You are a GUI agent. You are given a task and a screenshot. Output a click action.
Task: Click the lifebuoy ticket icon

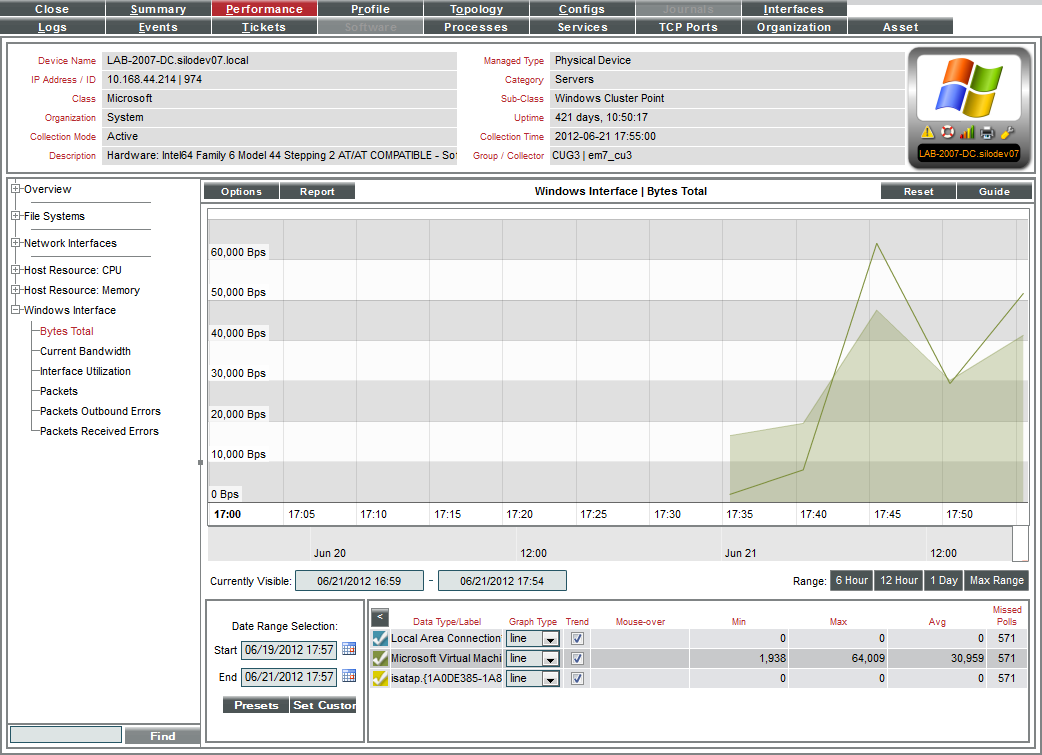(x=947, y=132)
